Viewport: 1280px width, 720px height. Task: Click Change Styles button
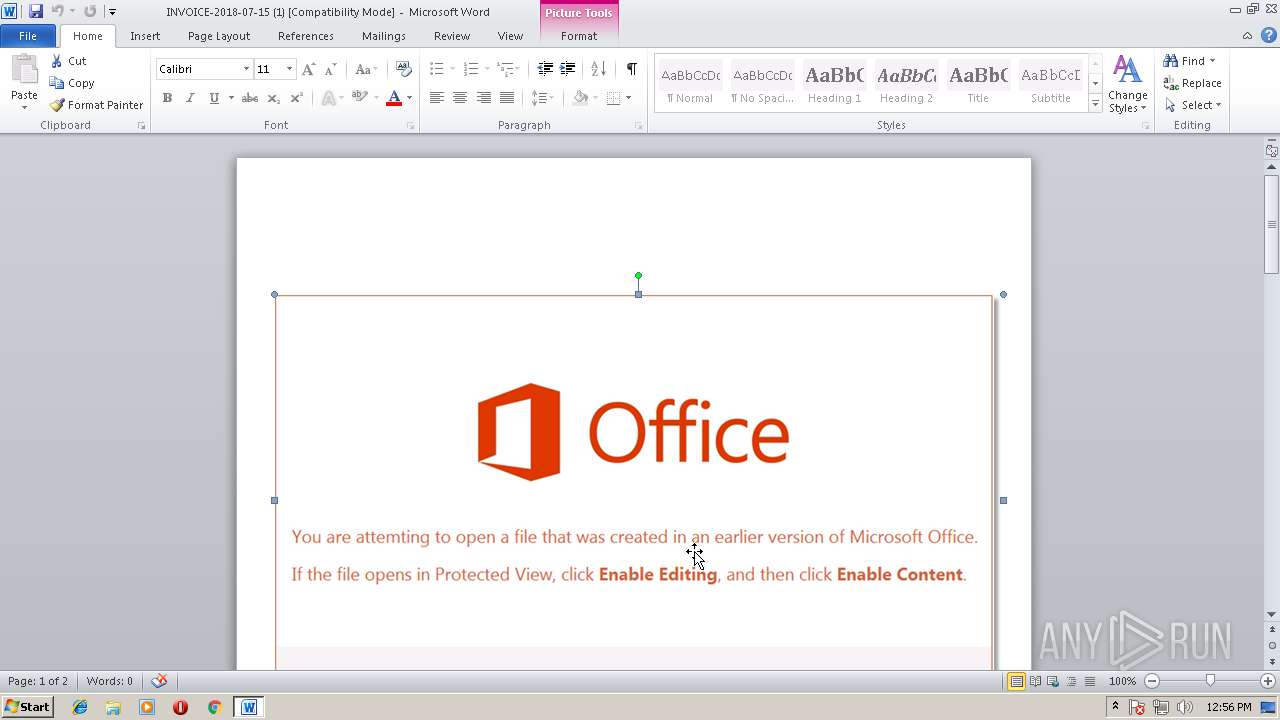click(1128, 84)
